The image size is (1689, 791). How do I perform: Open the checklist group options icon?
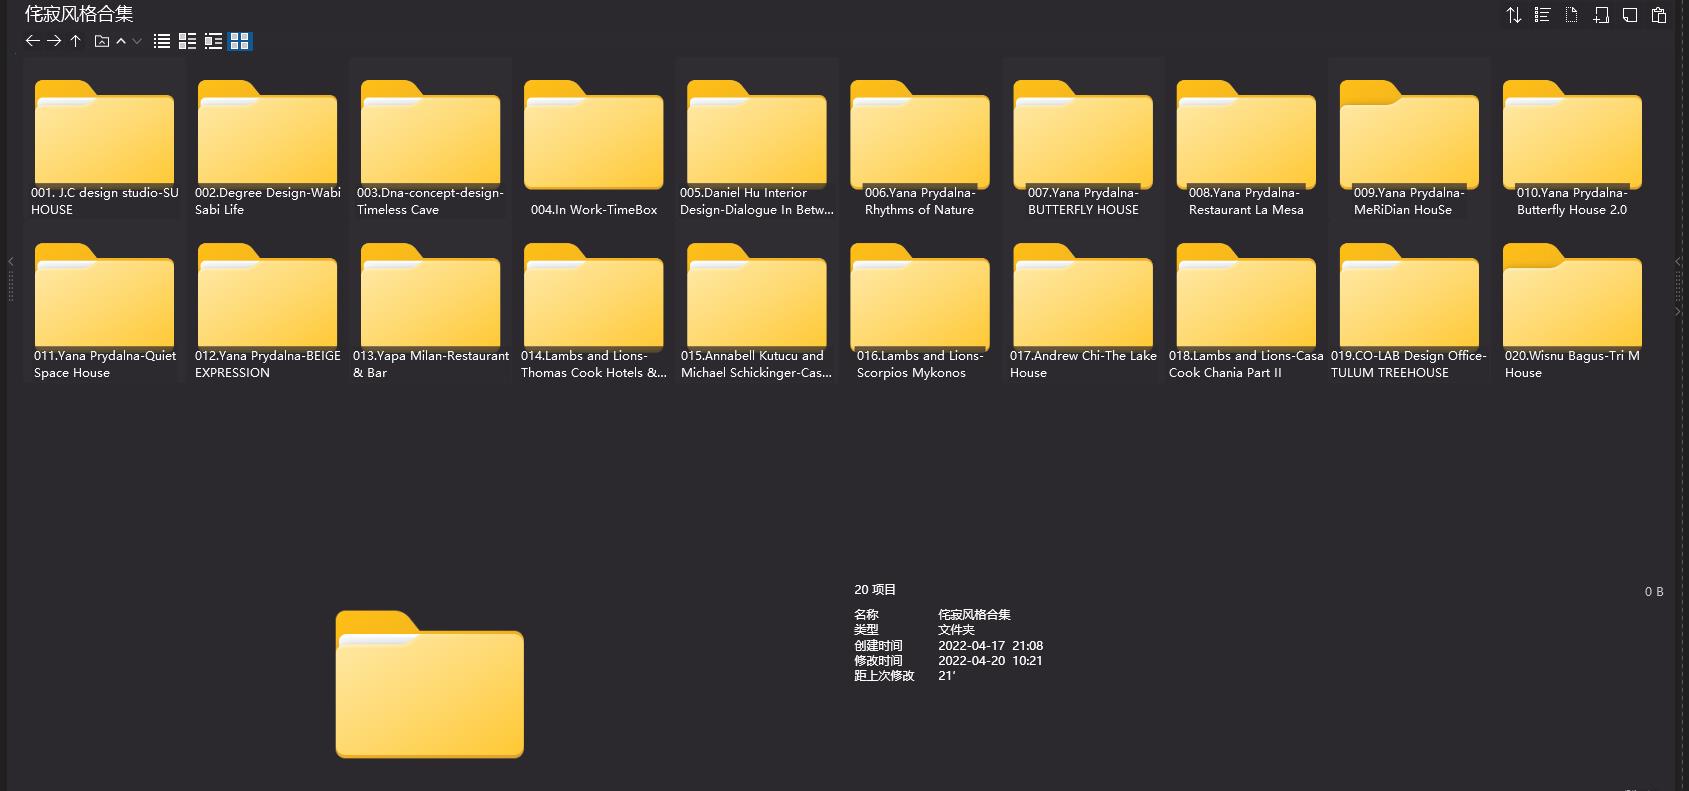point(1542,15)
